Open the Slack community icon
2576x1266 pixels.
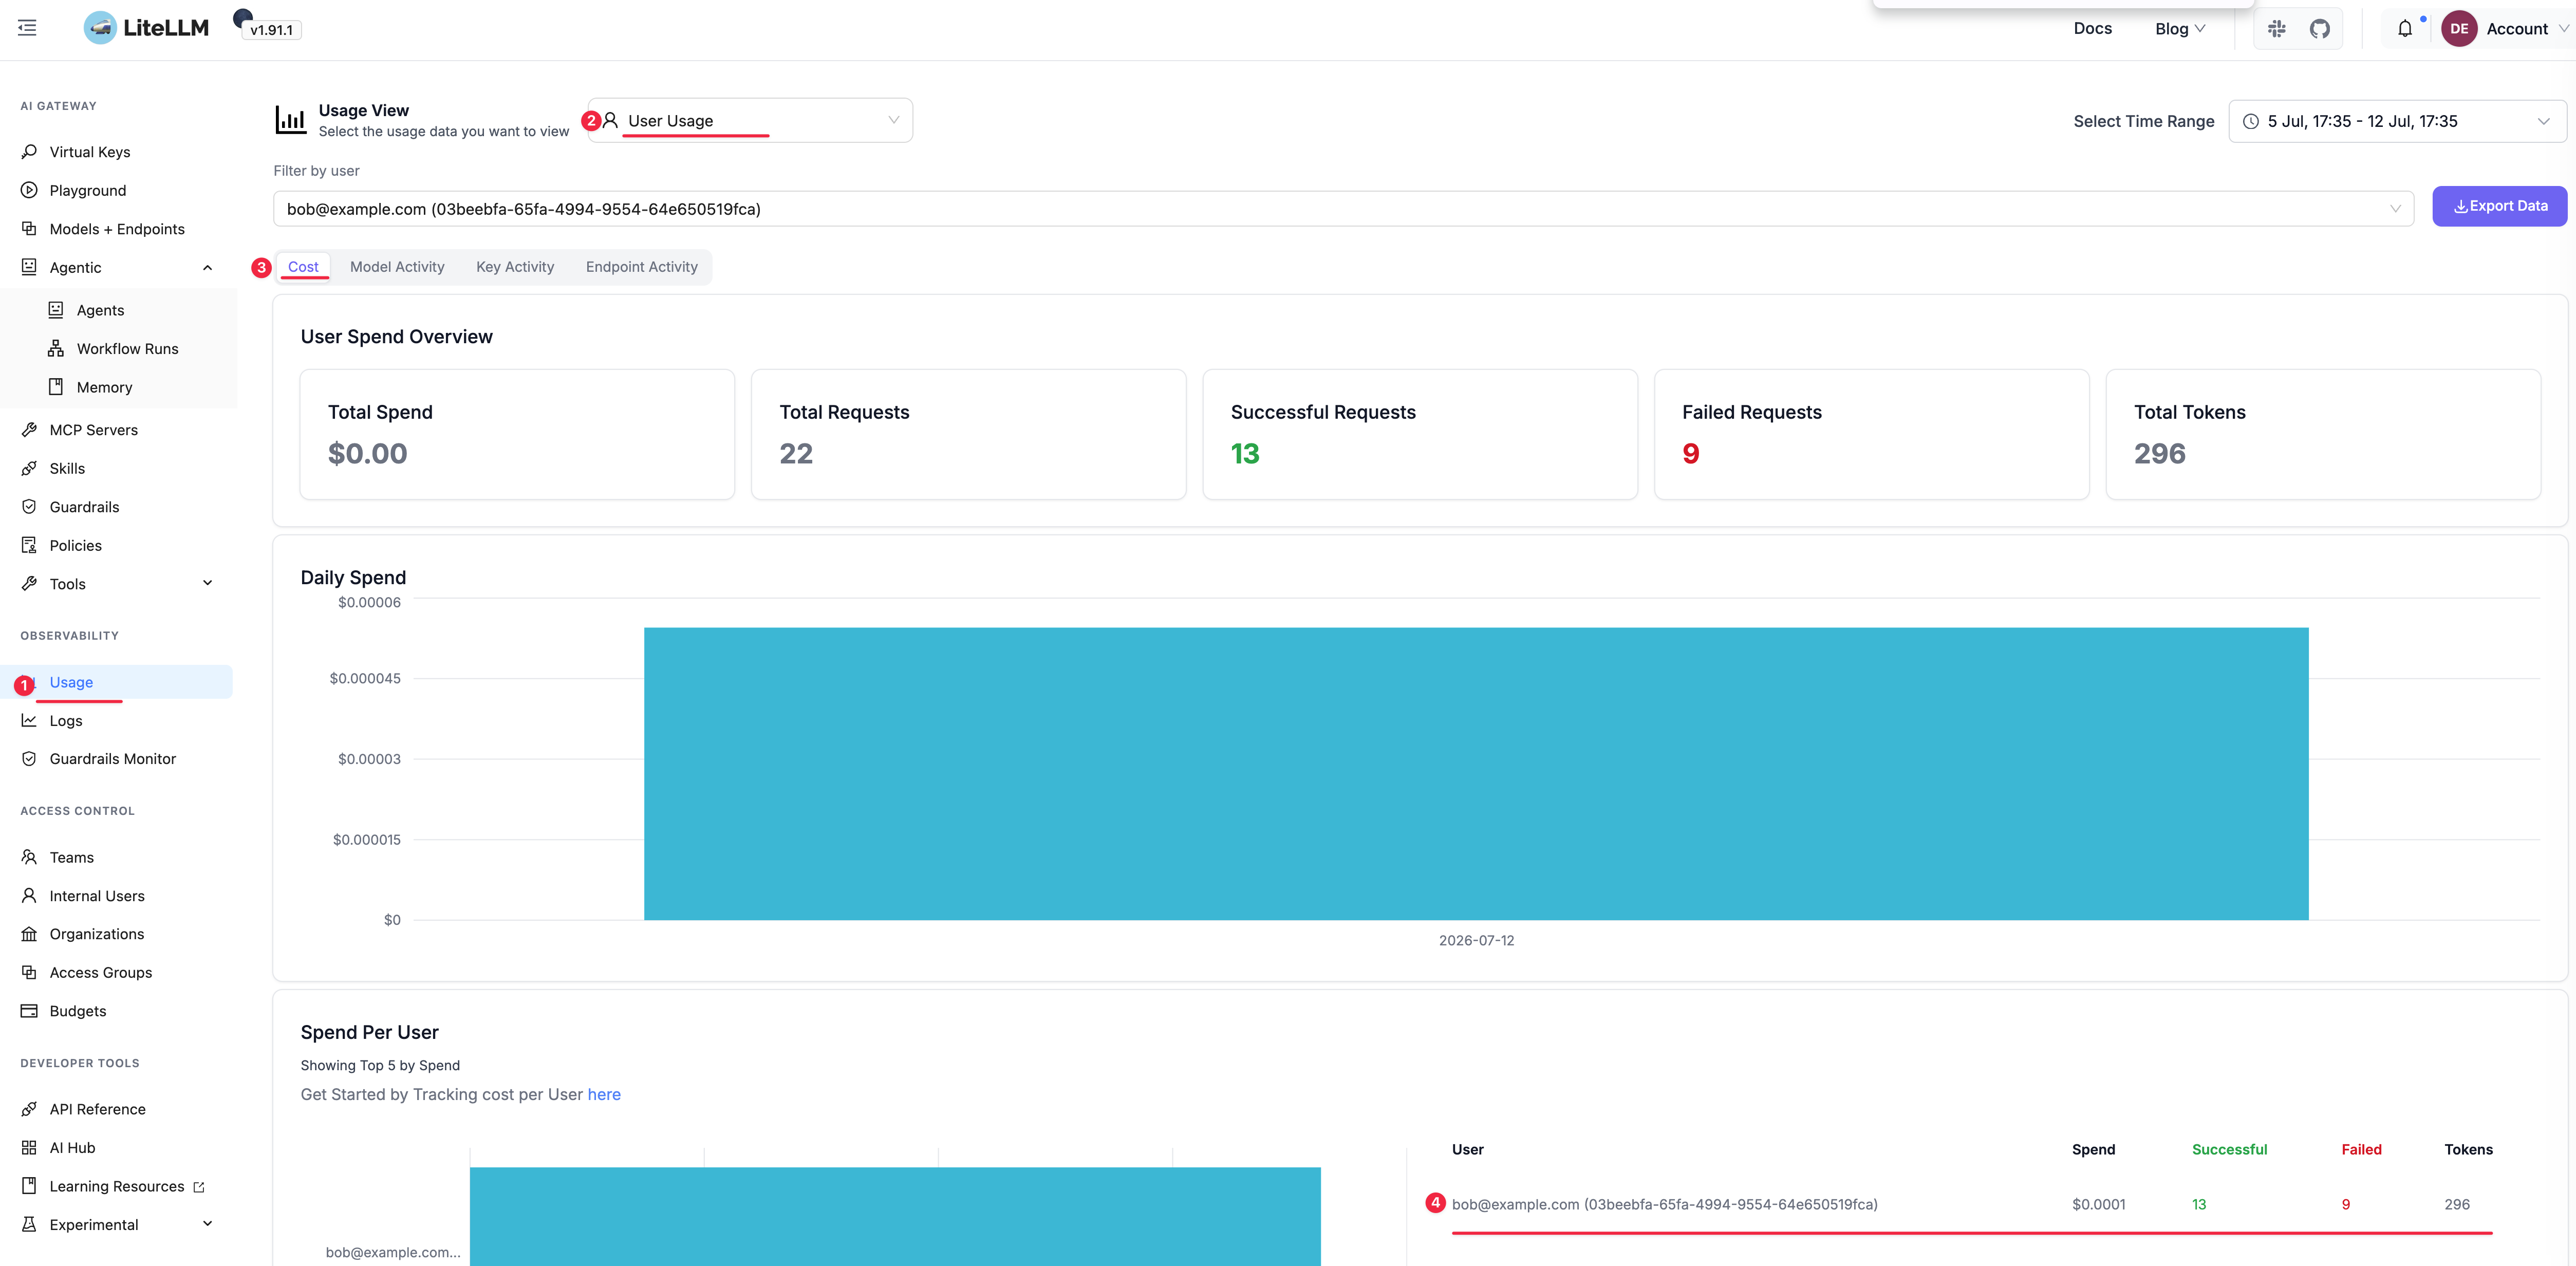2277,29
